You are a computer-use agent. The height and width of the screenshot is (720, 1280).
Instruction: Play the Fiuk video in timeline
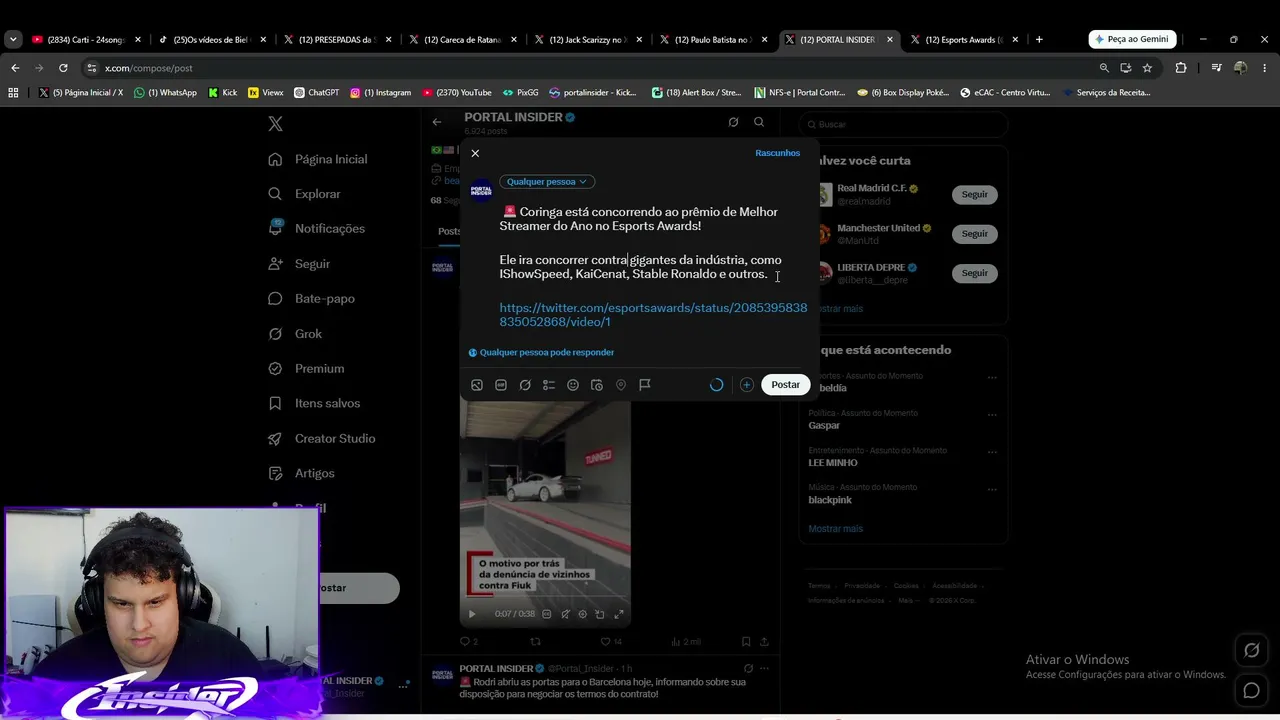point(472,614)
